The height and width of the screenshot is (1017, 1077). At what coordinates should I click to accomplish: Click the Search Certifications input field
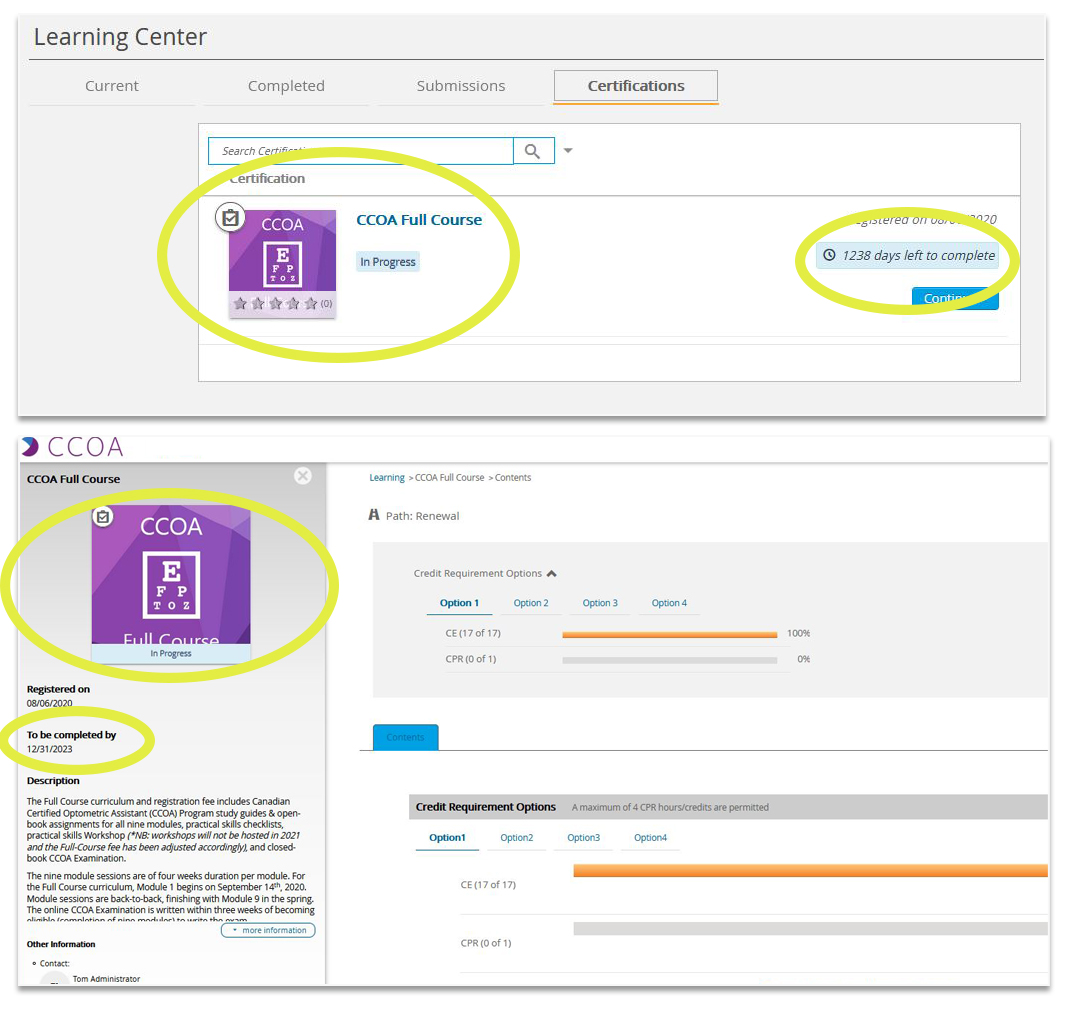(361, 151)
